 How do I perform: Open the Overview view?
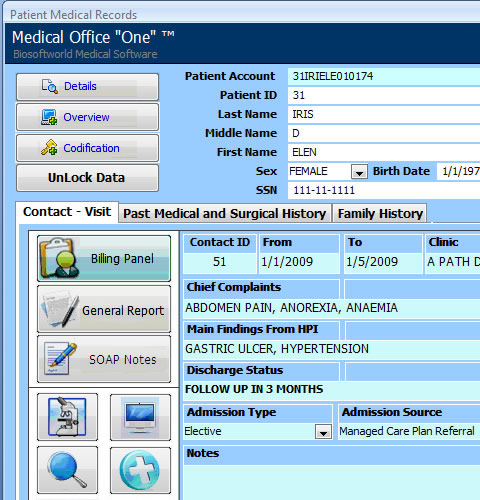click(87, 117)
